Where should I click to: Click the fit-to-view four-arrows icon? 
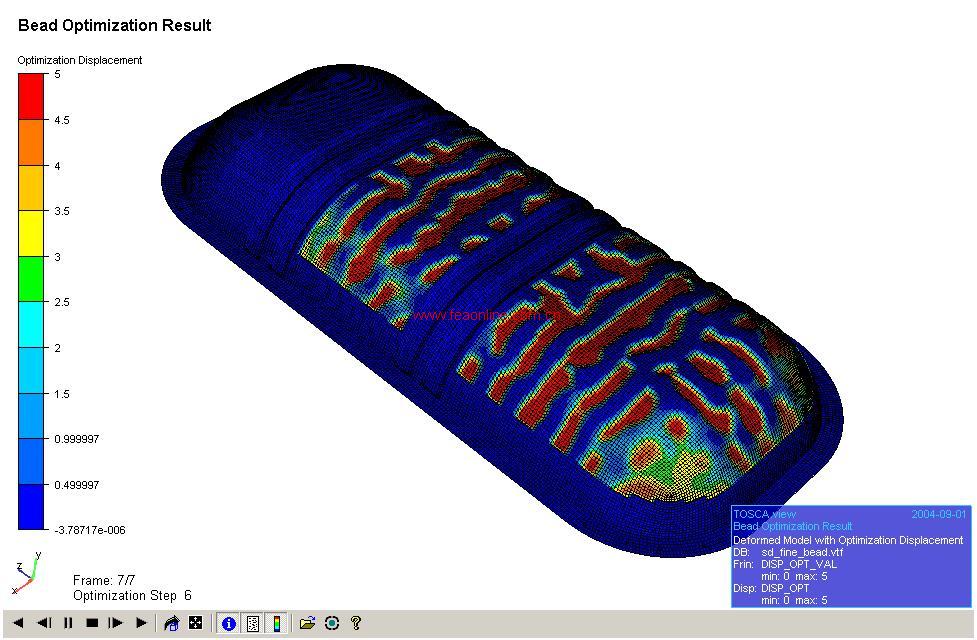click(196, 623)
